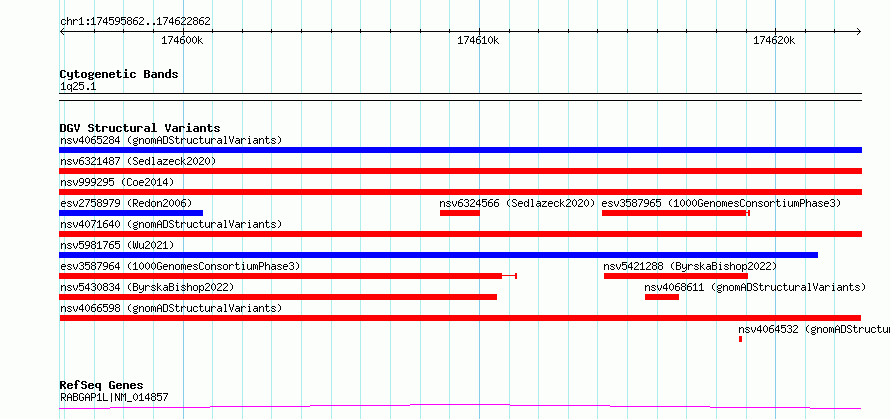Viewport: 890px width, 419px height.
Task: Open nsv4068611 (gnomADStructuralVariants) label
Action: coord(755,287)
